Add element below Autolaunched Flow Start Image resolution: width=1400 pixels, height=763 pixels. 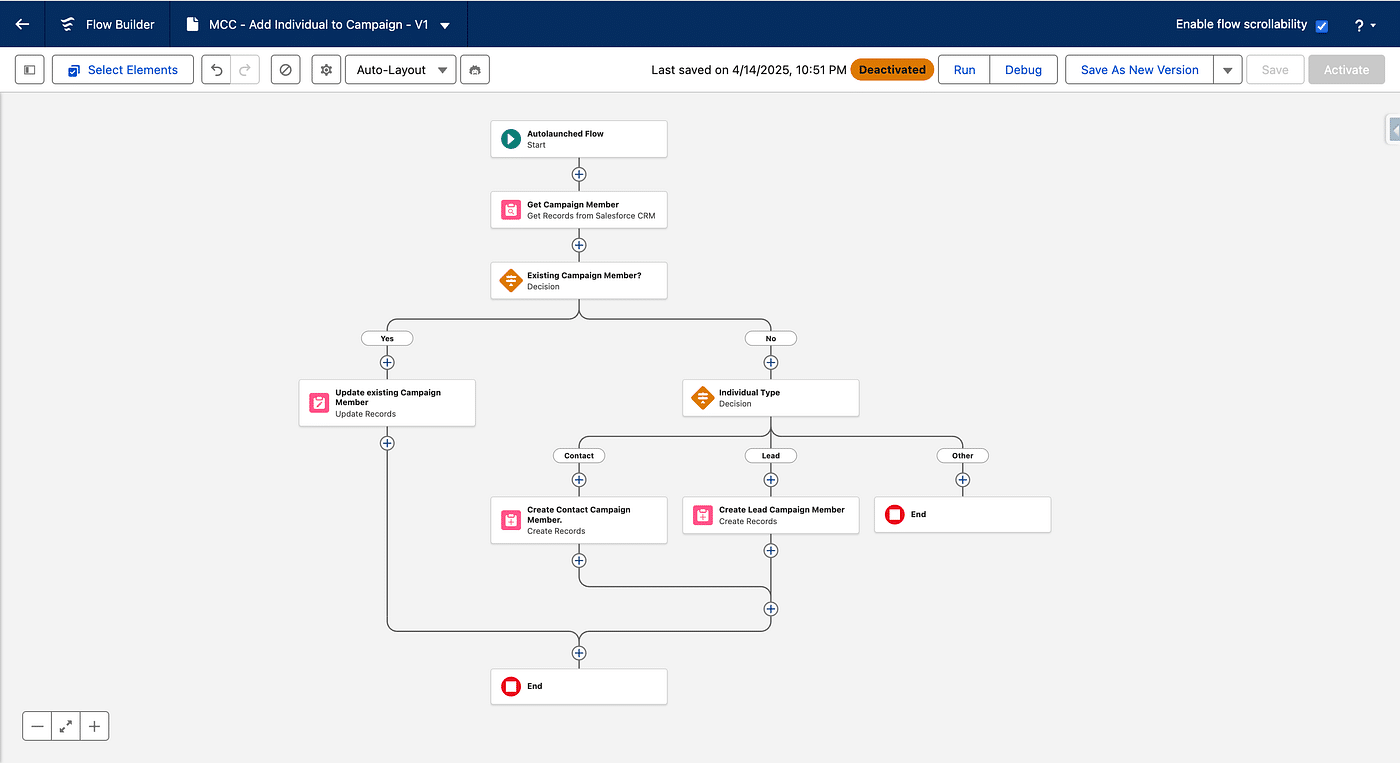click(578, 174)
